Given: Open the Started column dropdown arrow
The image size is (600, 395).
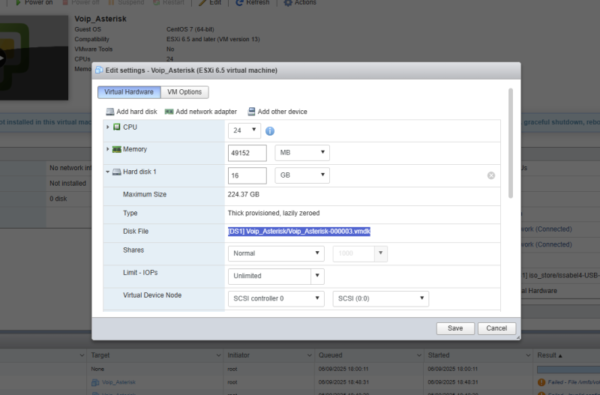Looking at the screenshot, I should 528,356.
